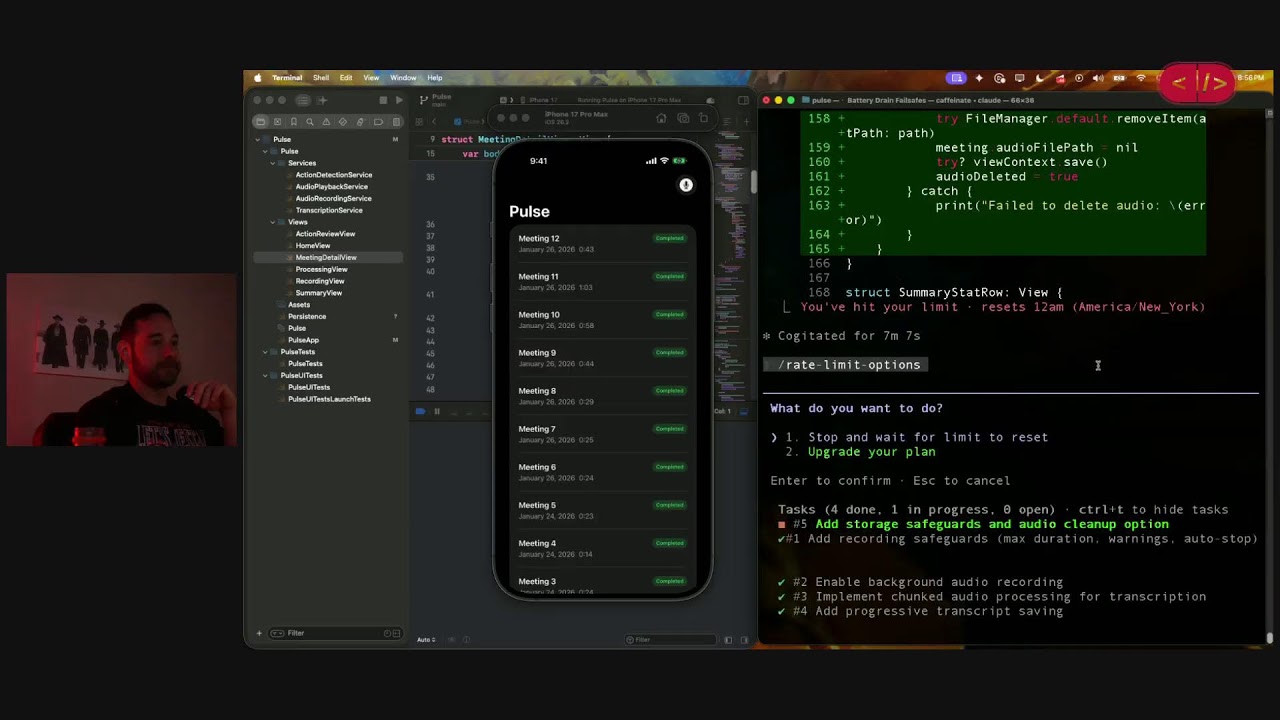
Task: Open Meeting 12 in the Pulse list
Action: [x=601, y=243]
